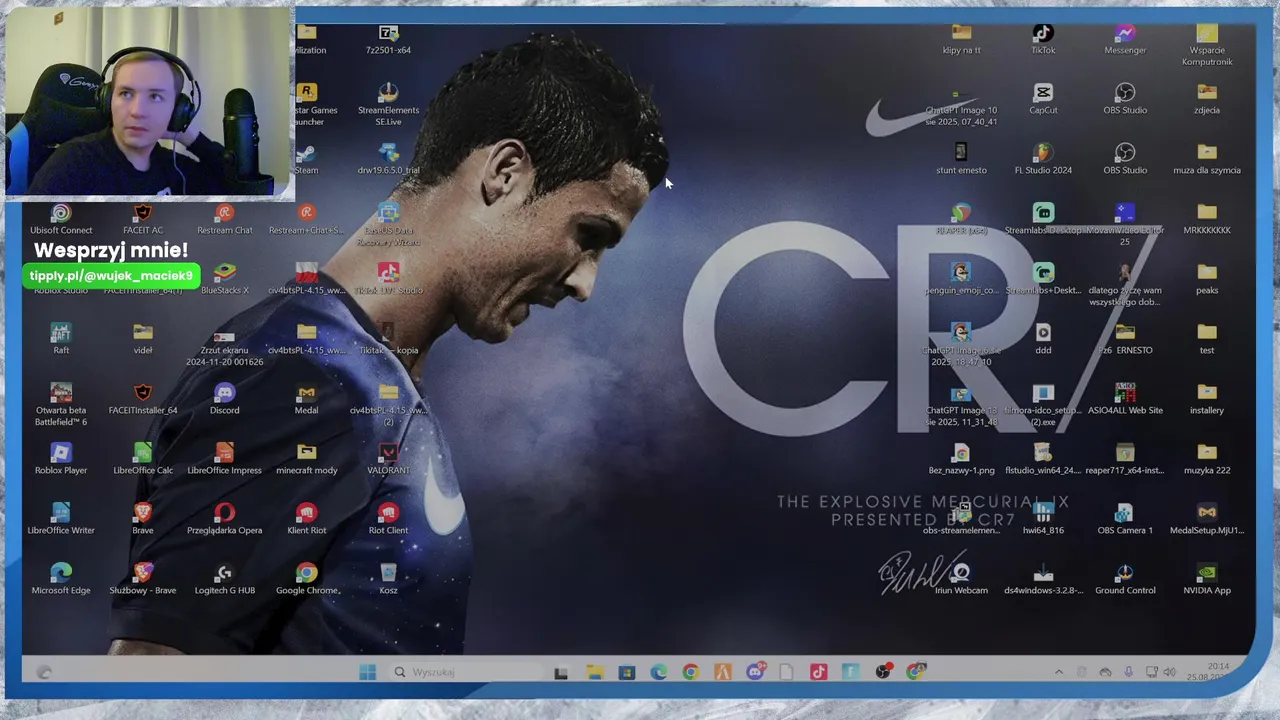Click the Wyszukaj taskbar search box
The image size is (1280, 720).
point(464,672)
